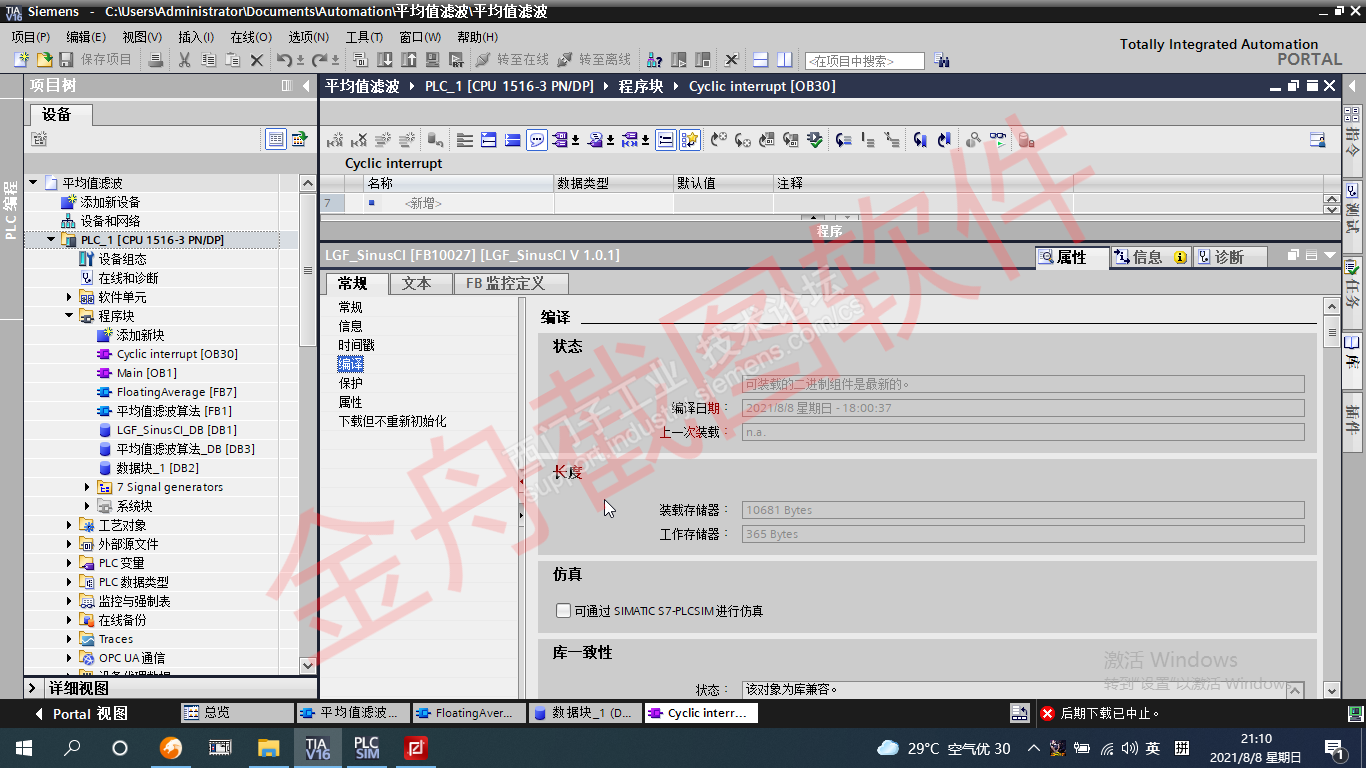The width and height of the screenshot is (1366, 768).
Task: Select 时间戳 in properties navigation
Action: click(357, 345)
